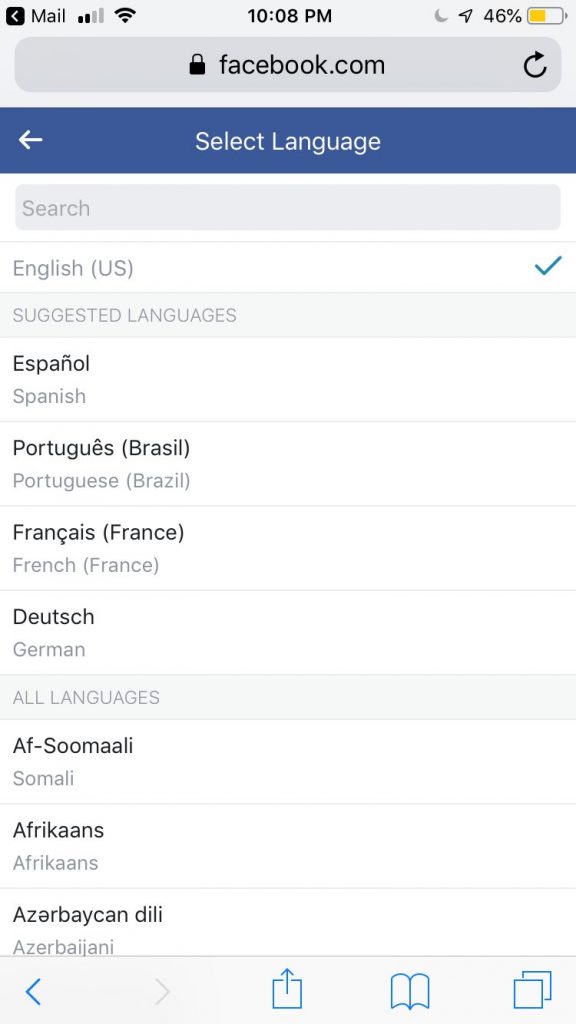Tap the forward chevron in Safari toolbar
Screen dimensions: 576x1024
click(x=162, y=992)
